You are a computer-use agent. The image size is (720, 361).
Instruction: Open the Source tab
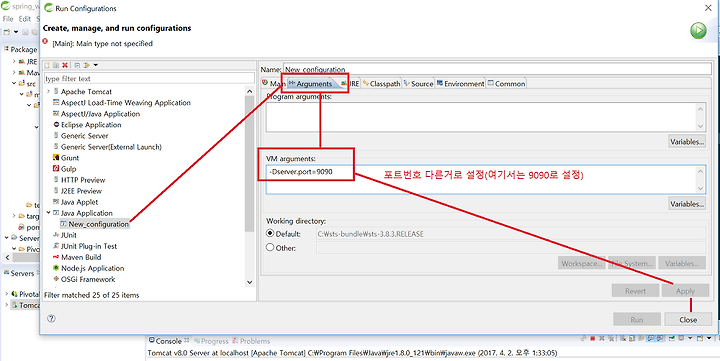[418, 84]
